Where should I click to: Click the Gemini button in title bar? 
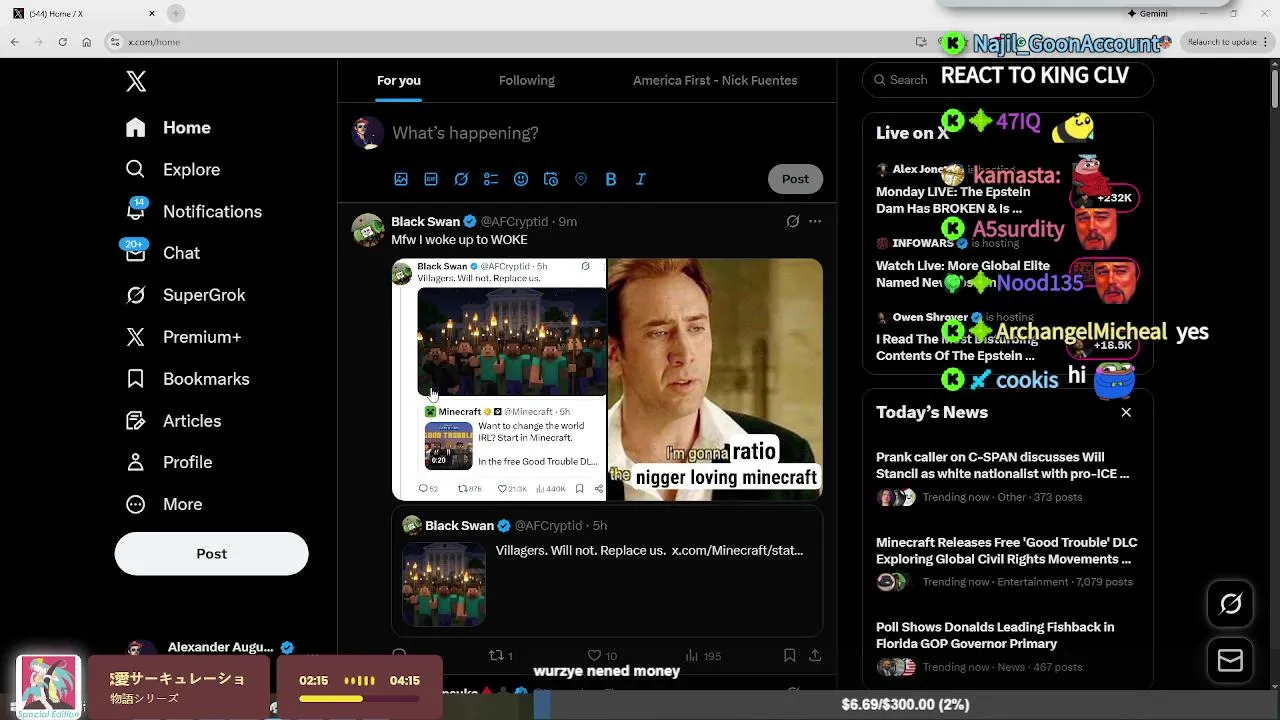pyautogui.click(x=1147, y=14)
